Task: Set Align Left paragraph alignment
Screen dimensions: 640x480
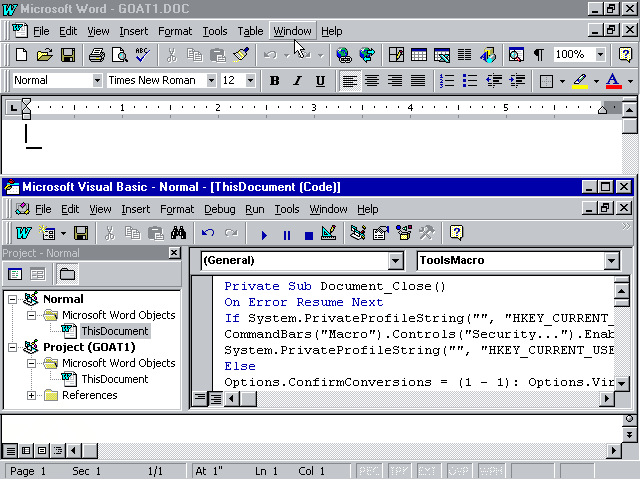Action: pyautogui.click(x=350, y=81)
